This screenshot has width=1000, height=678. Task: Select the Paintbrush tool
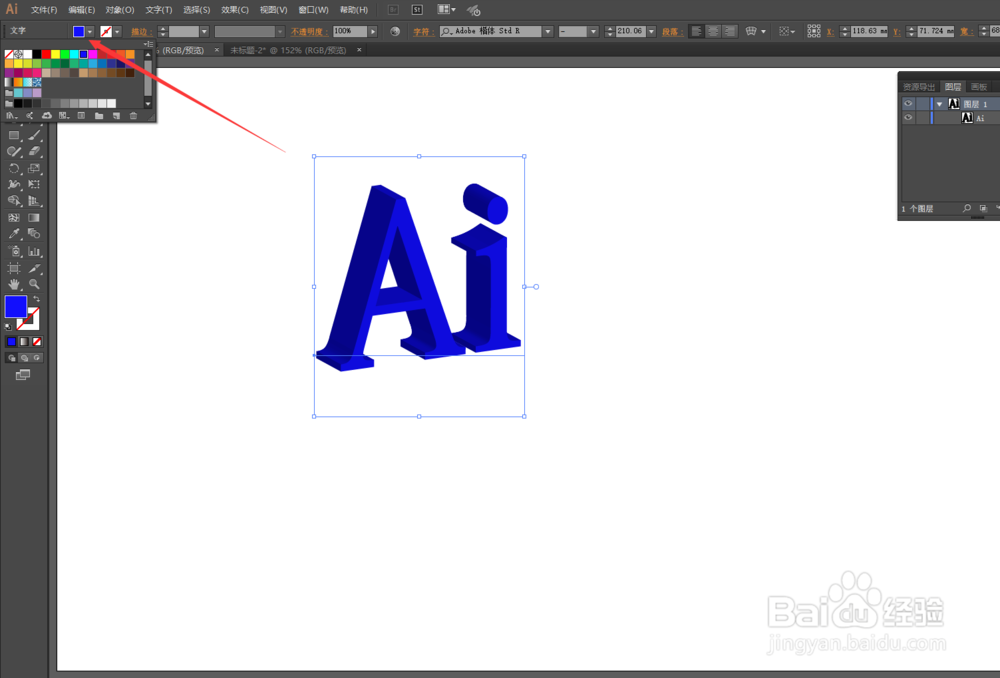click(x=34, y=135)
